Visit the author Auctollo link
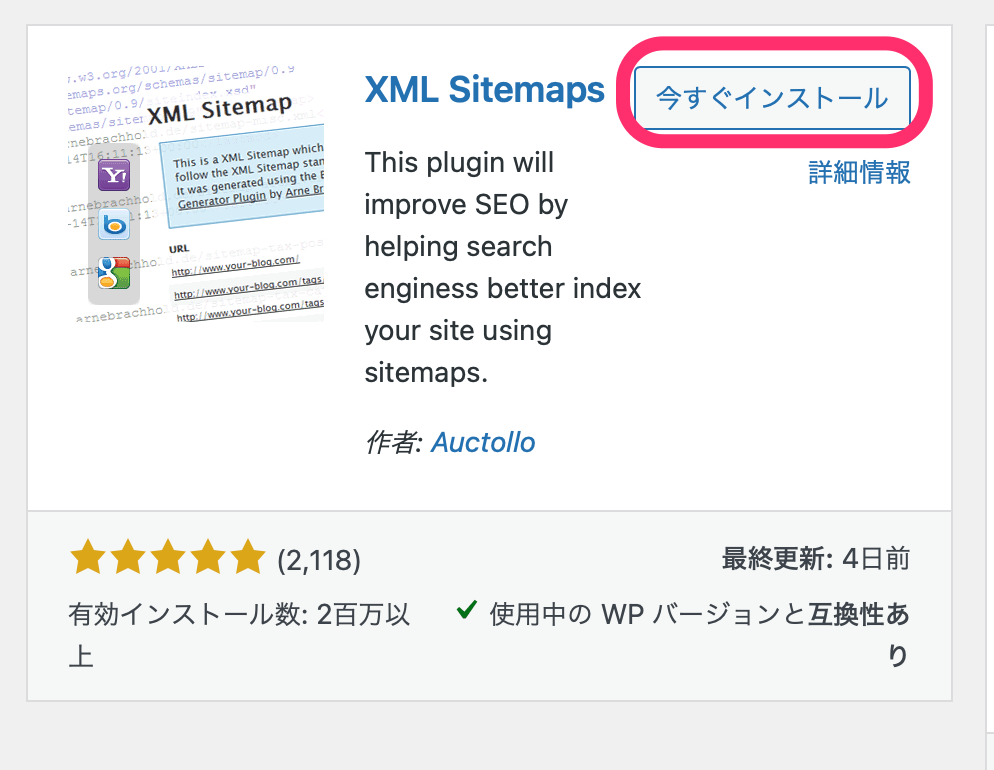This screenshot has width=994, height=770. coord(483,442)
